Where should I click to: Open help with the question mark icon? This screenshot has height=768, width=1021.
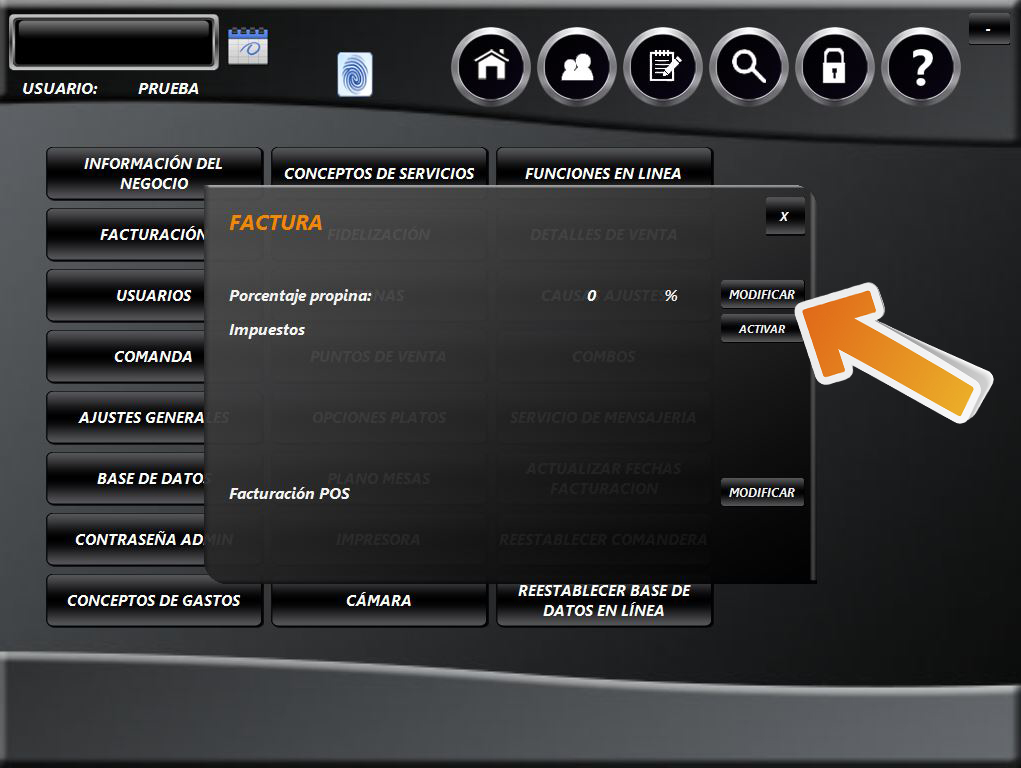coord(921,66)
